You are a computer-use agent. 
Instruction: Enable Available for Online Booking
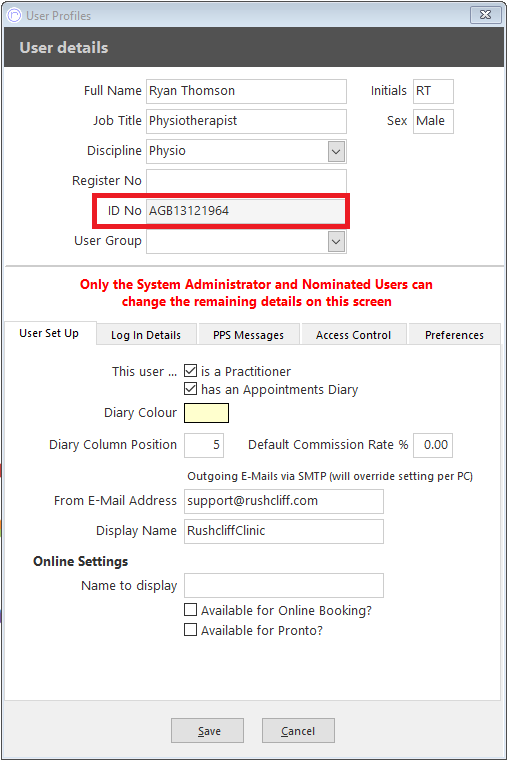pos(191,610)
